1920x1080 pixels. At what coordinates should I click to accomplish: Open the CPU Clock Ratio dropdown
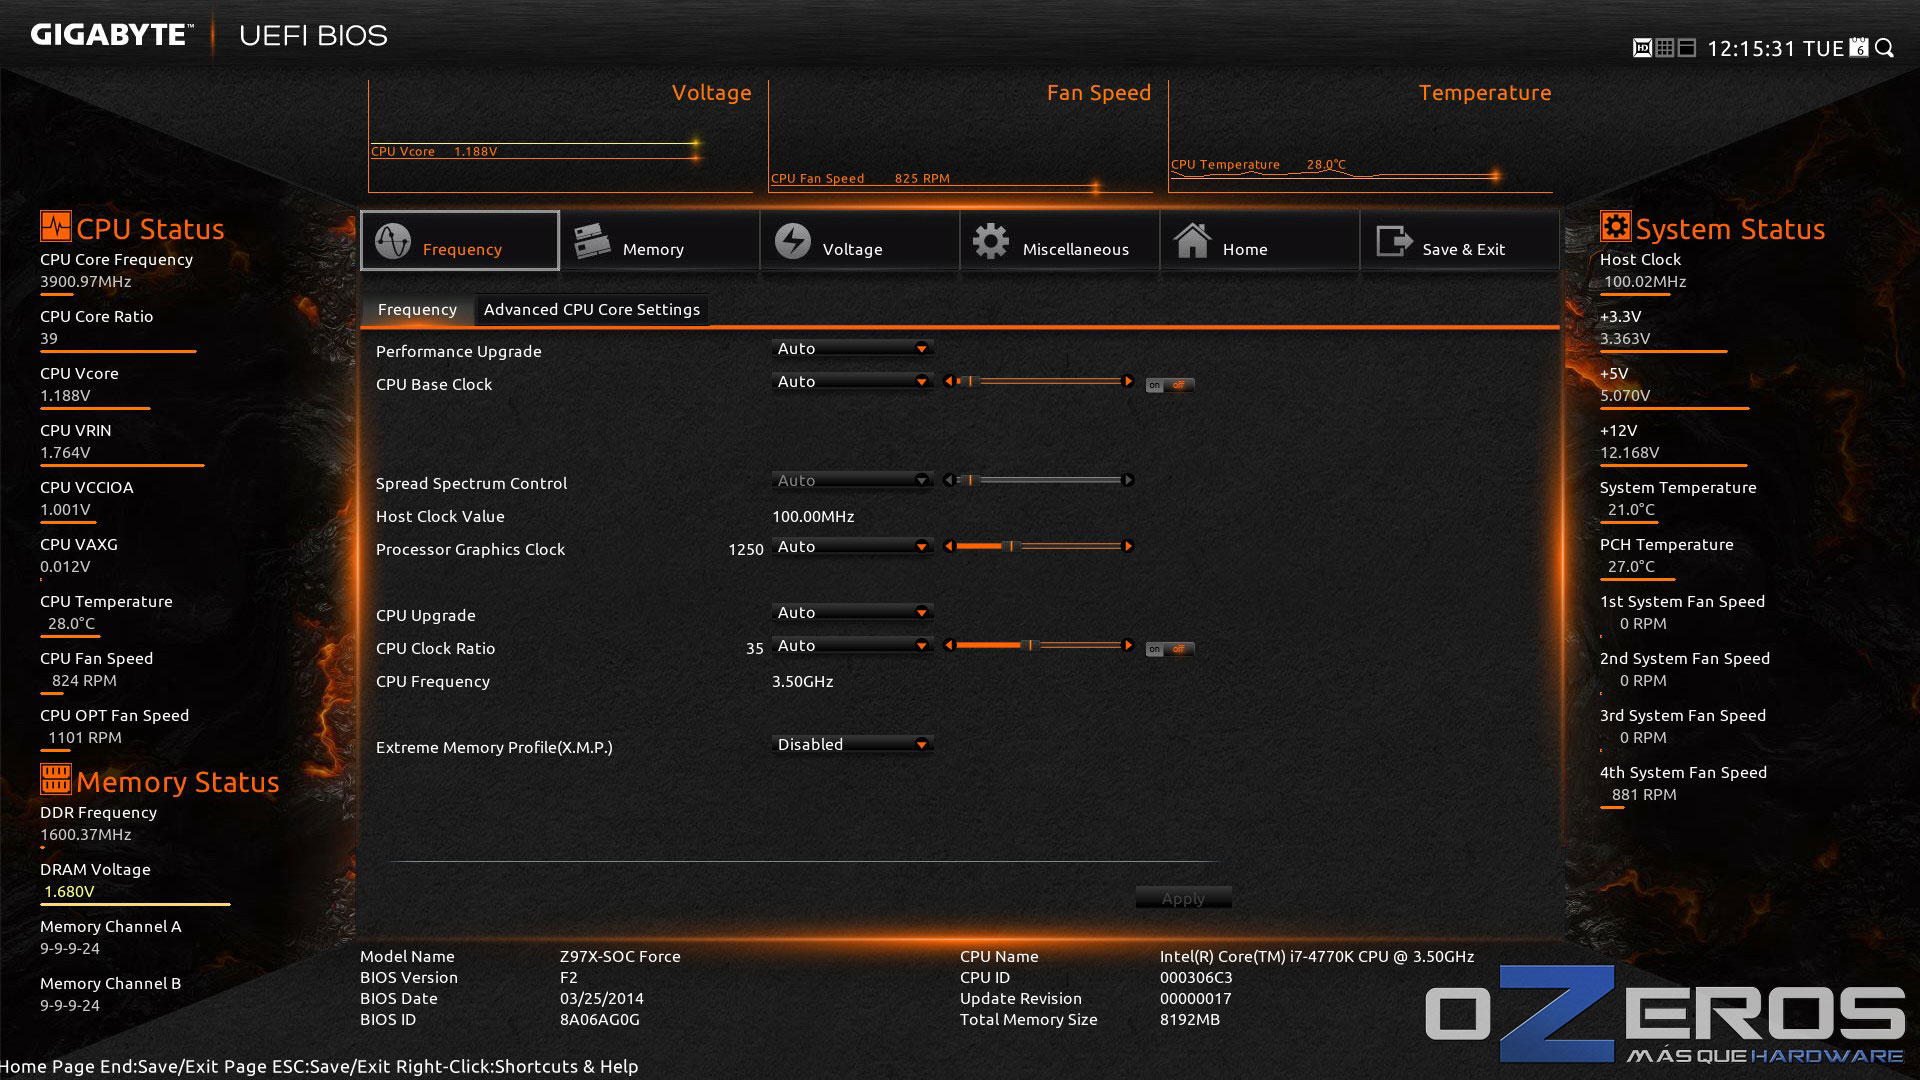pyautogui.click(x=853, y=645)
